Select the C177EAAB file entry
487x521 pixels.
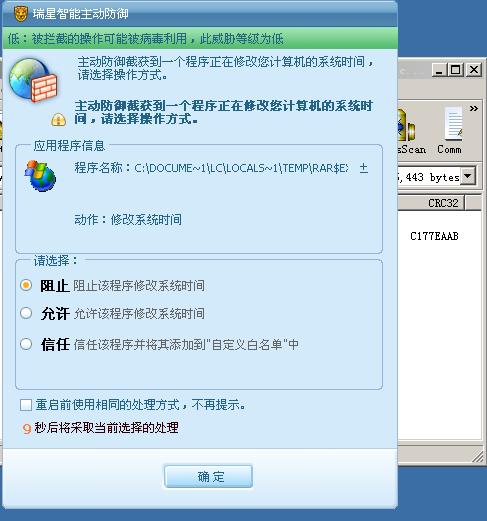[x=434, y=236]
